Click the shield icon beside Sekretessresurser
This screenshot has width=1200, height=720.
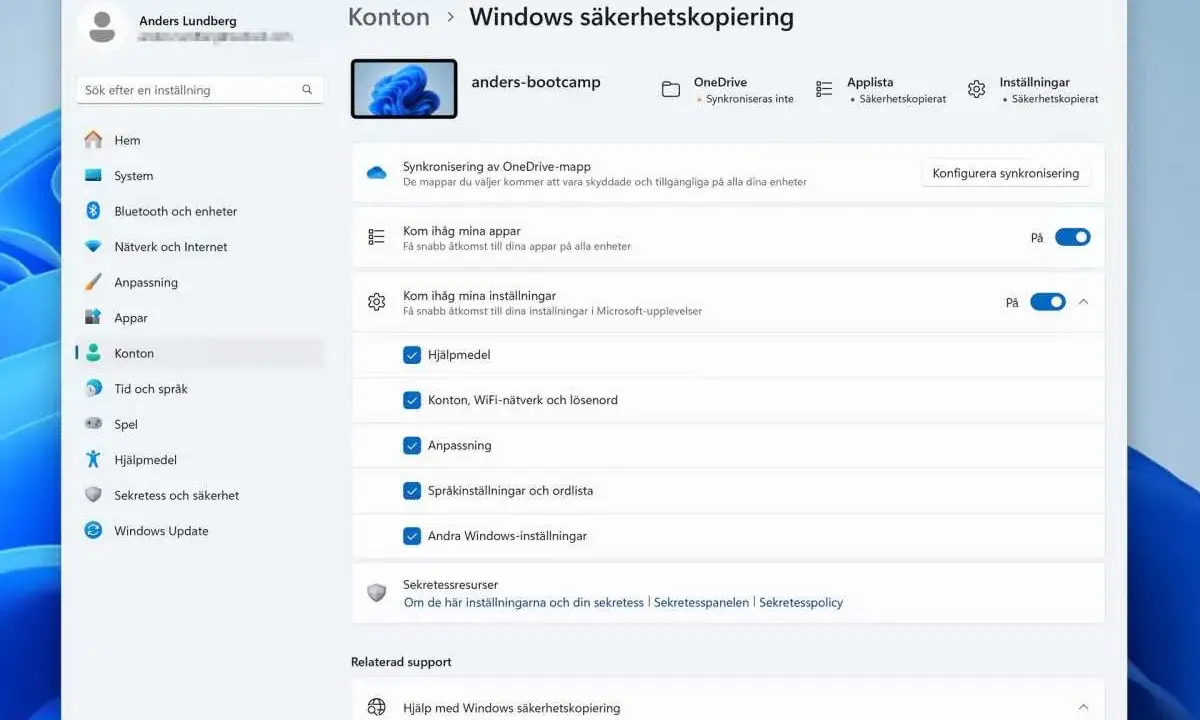tap(376, 593)
